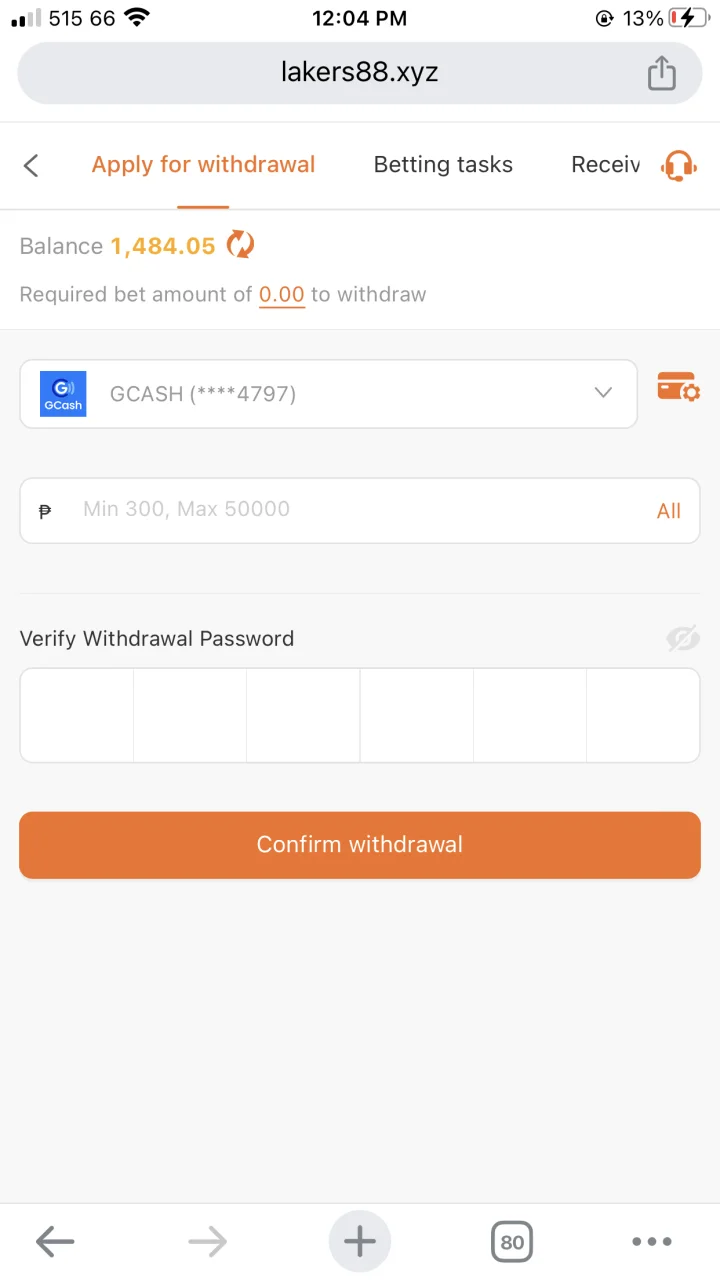Tap All to withdraw full balance

tap(668, 511)
